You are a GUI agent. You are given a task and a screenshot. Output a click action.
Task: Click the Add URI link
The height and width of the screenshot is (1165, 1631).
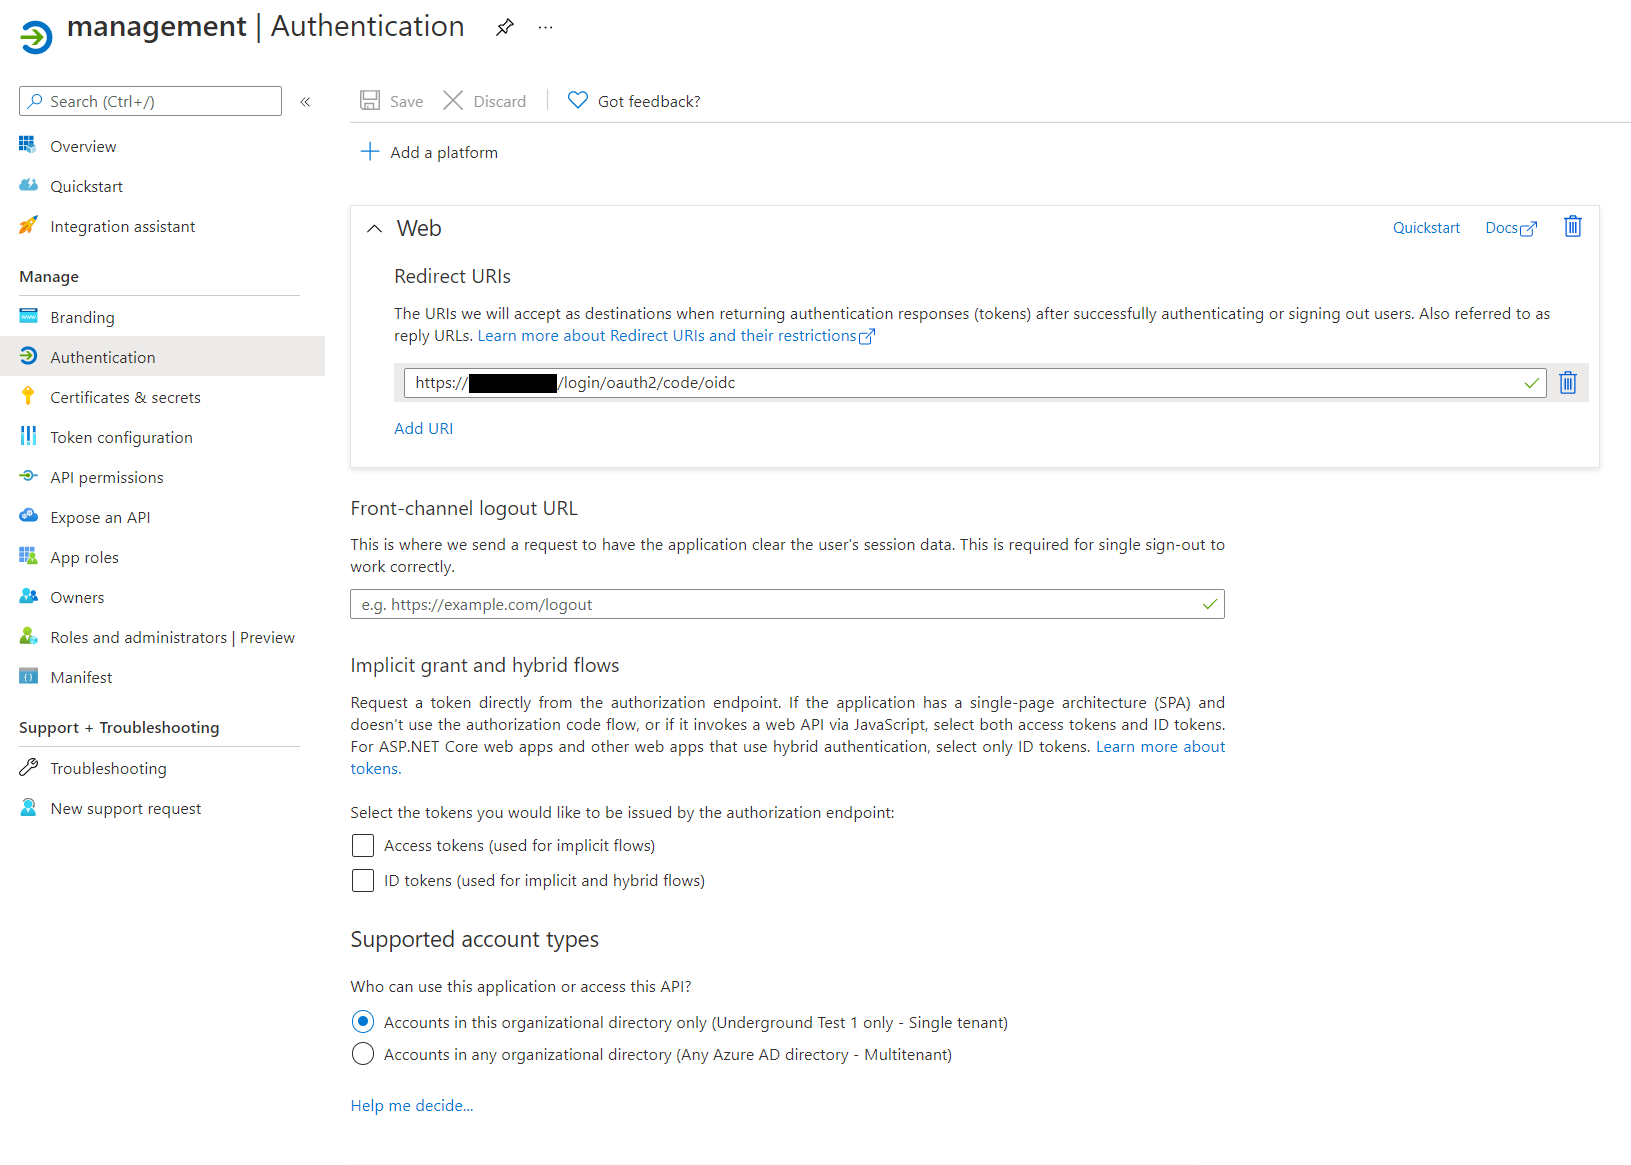click(x=423, y=429)
